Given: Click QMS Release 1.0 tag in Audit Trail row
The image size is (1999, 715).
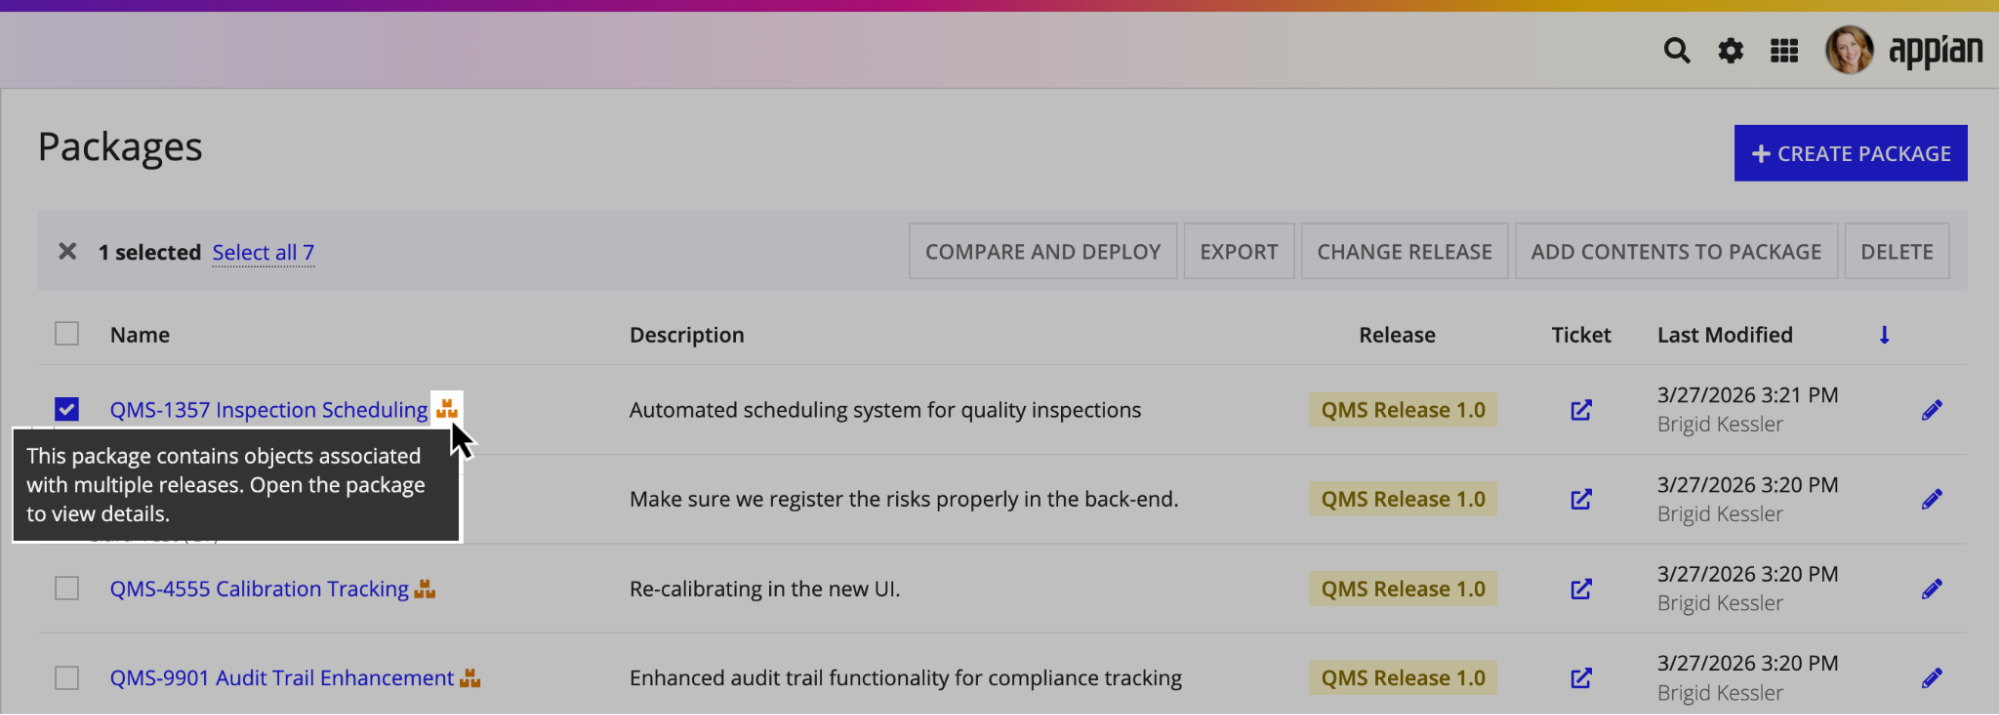Looking at the screenshot, I should pyautogui.click(x=1403, y=678).
